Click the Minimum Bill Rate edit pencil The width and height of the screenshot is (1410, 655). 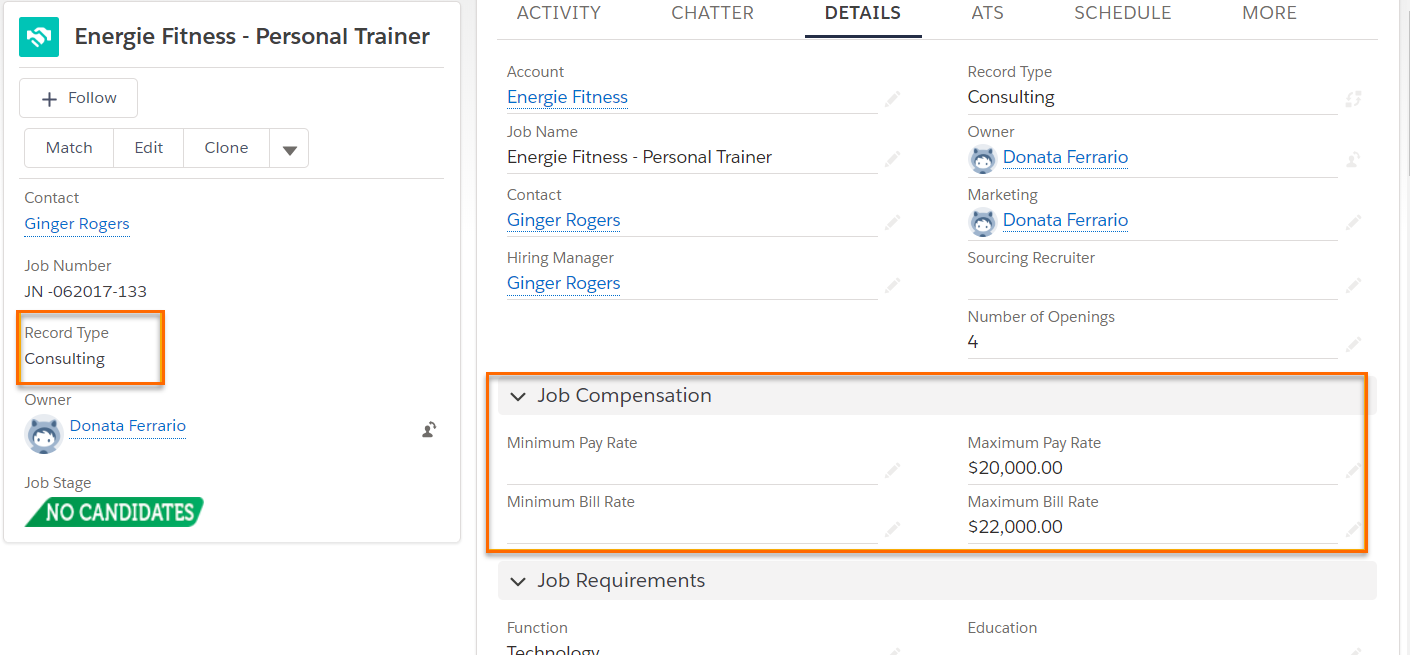[892, 528]
